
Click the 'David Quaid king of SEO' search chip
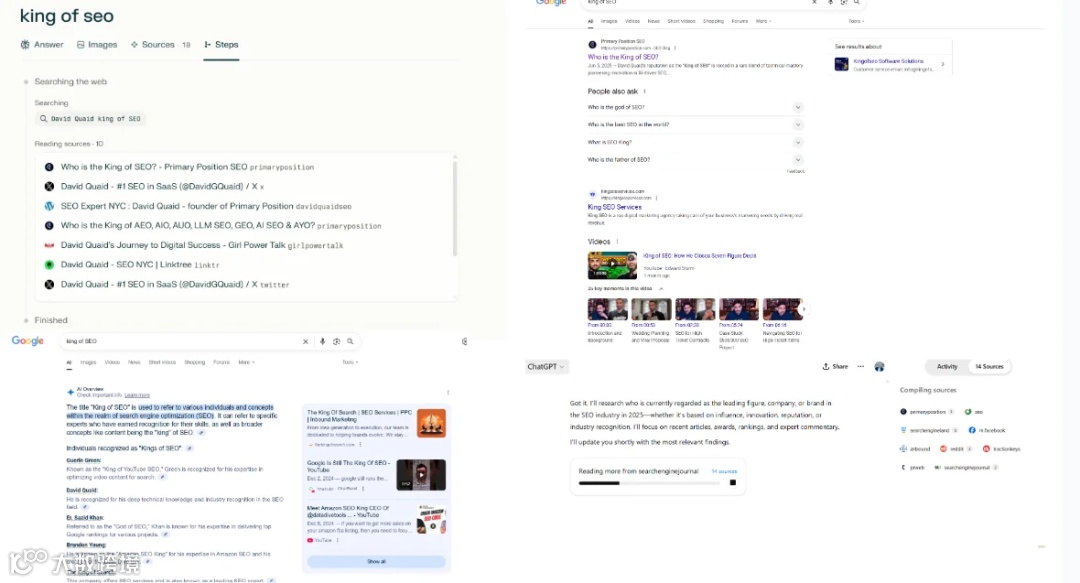[x=90, y=119]
